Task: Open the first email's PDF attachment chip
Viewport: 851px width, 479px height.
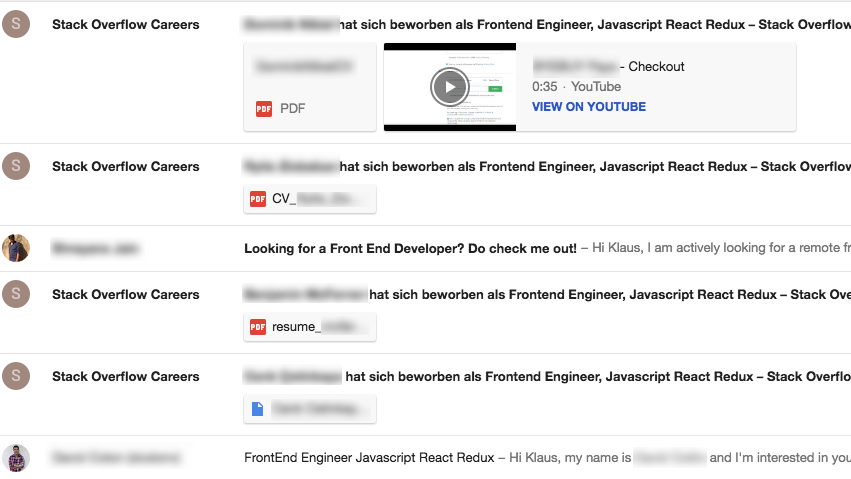Action: tap(310, 87)
